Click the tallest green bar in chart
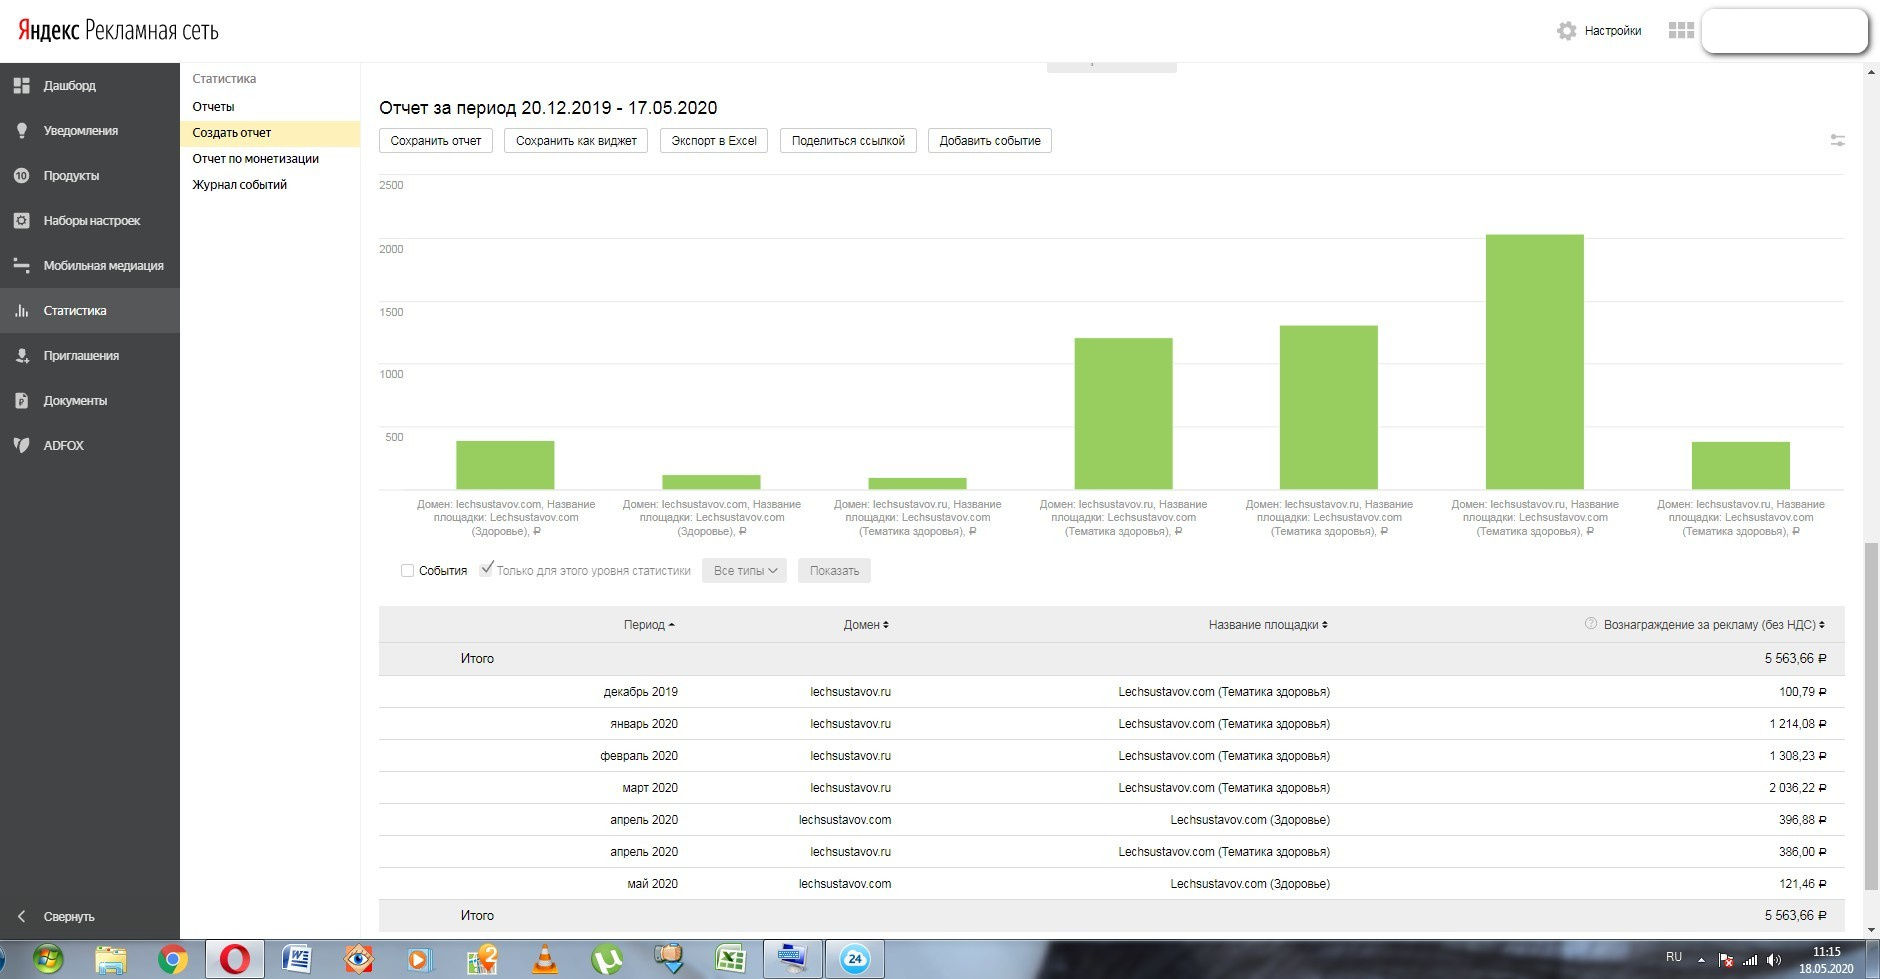The image size is (1880, 979). [x=1535, y=362]
